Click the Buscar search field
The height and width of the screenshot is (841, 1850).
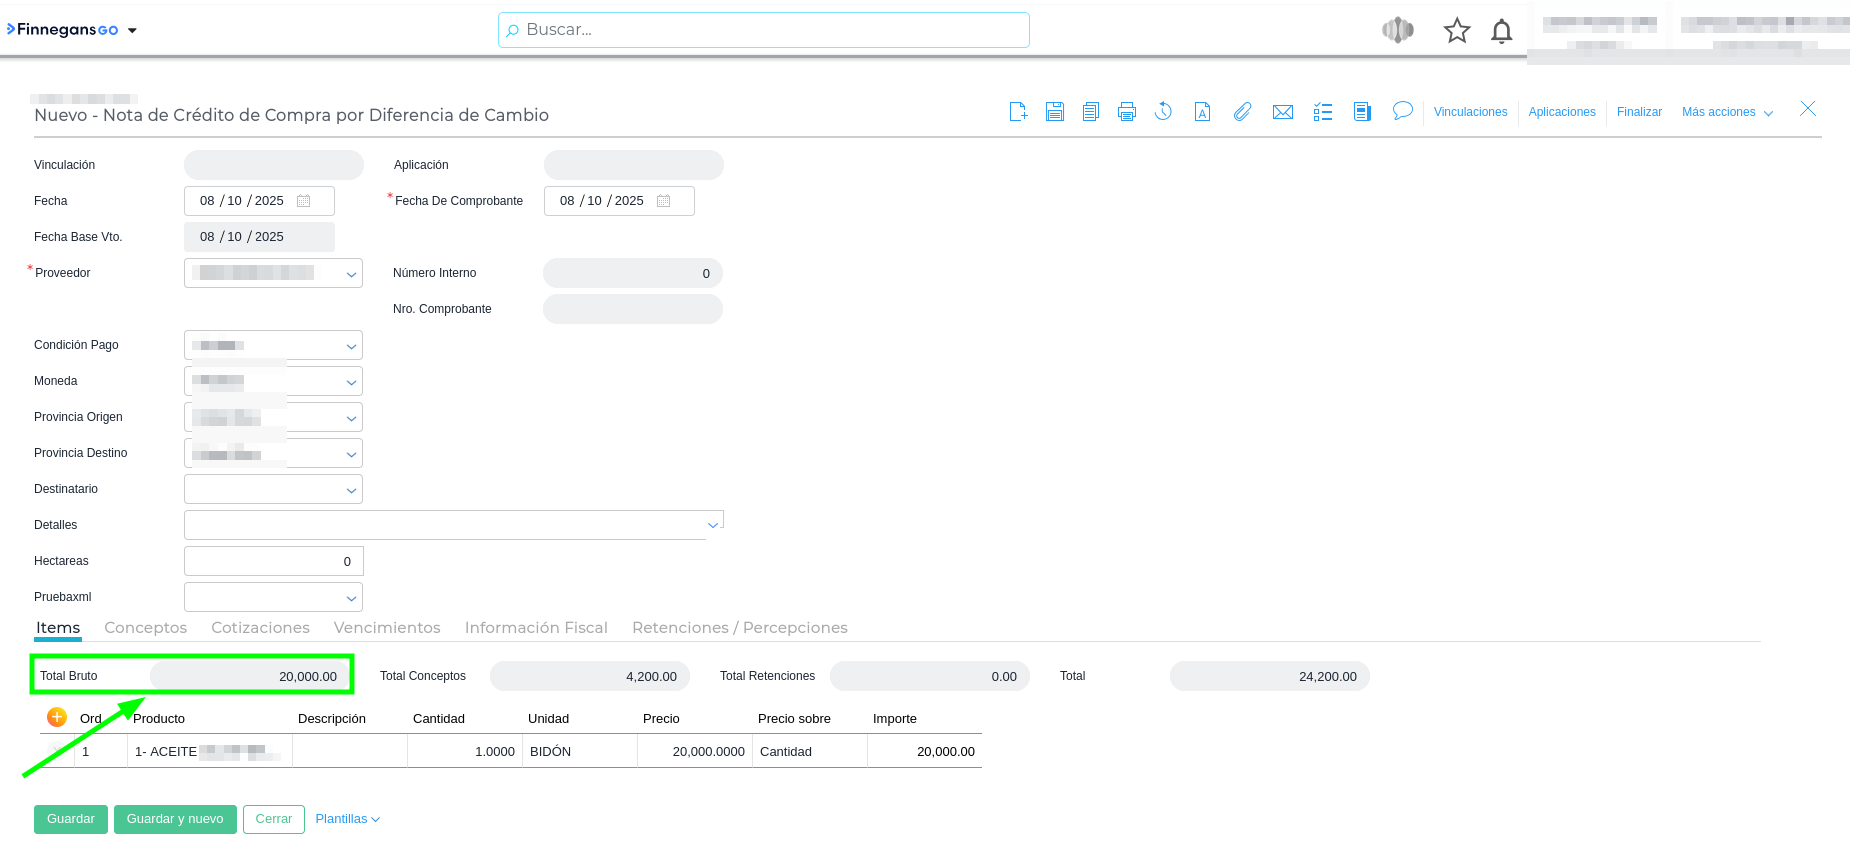pos(764,30)
